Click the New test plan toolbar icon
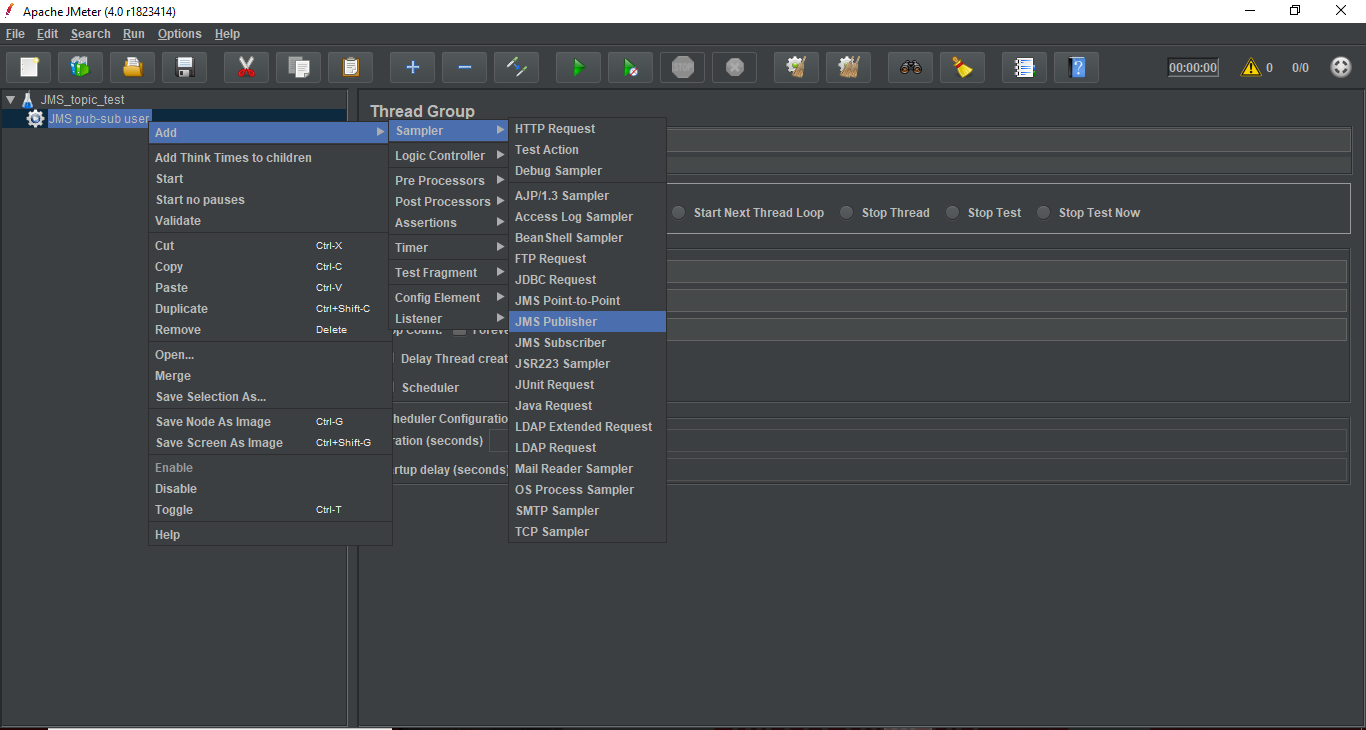The height and width of the screenshot is (730, 1366). coord(29,68)
